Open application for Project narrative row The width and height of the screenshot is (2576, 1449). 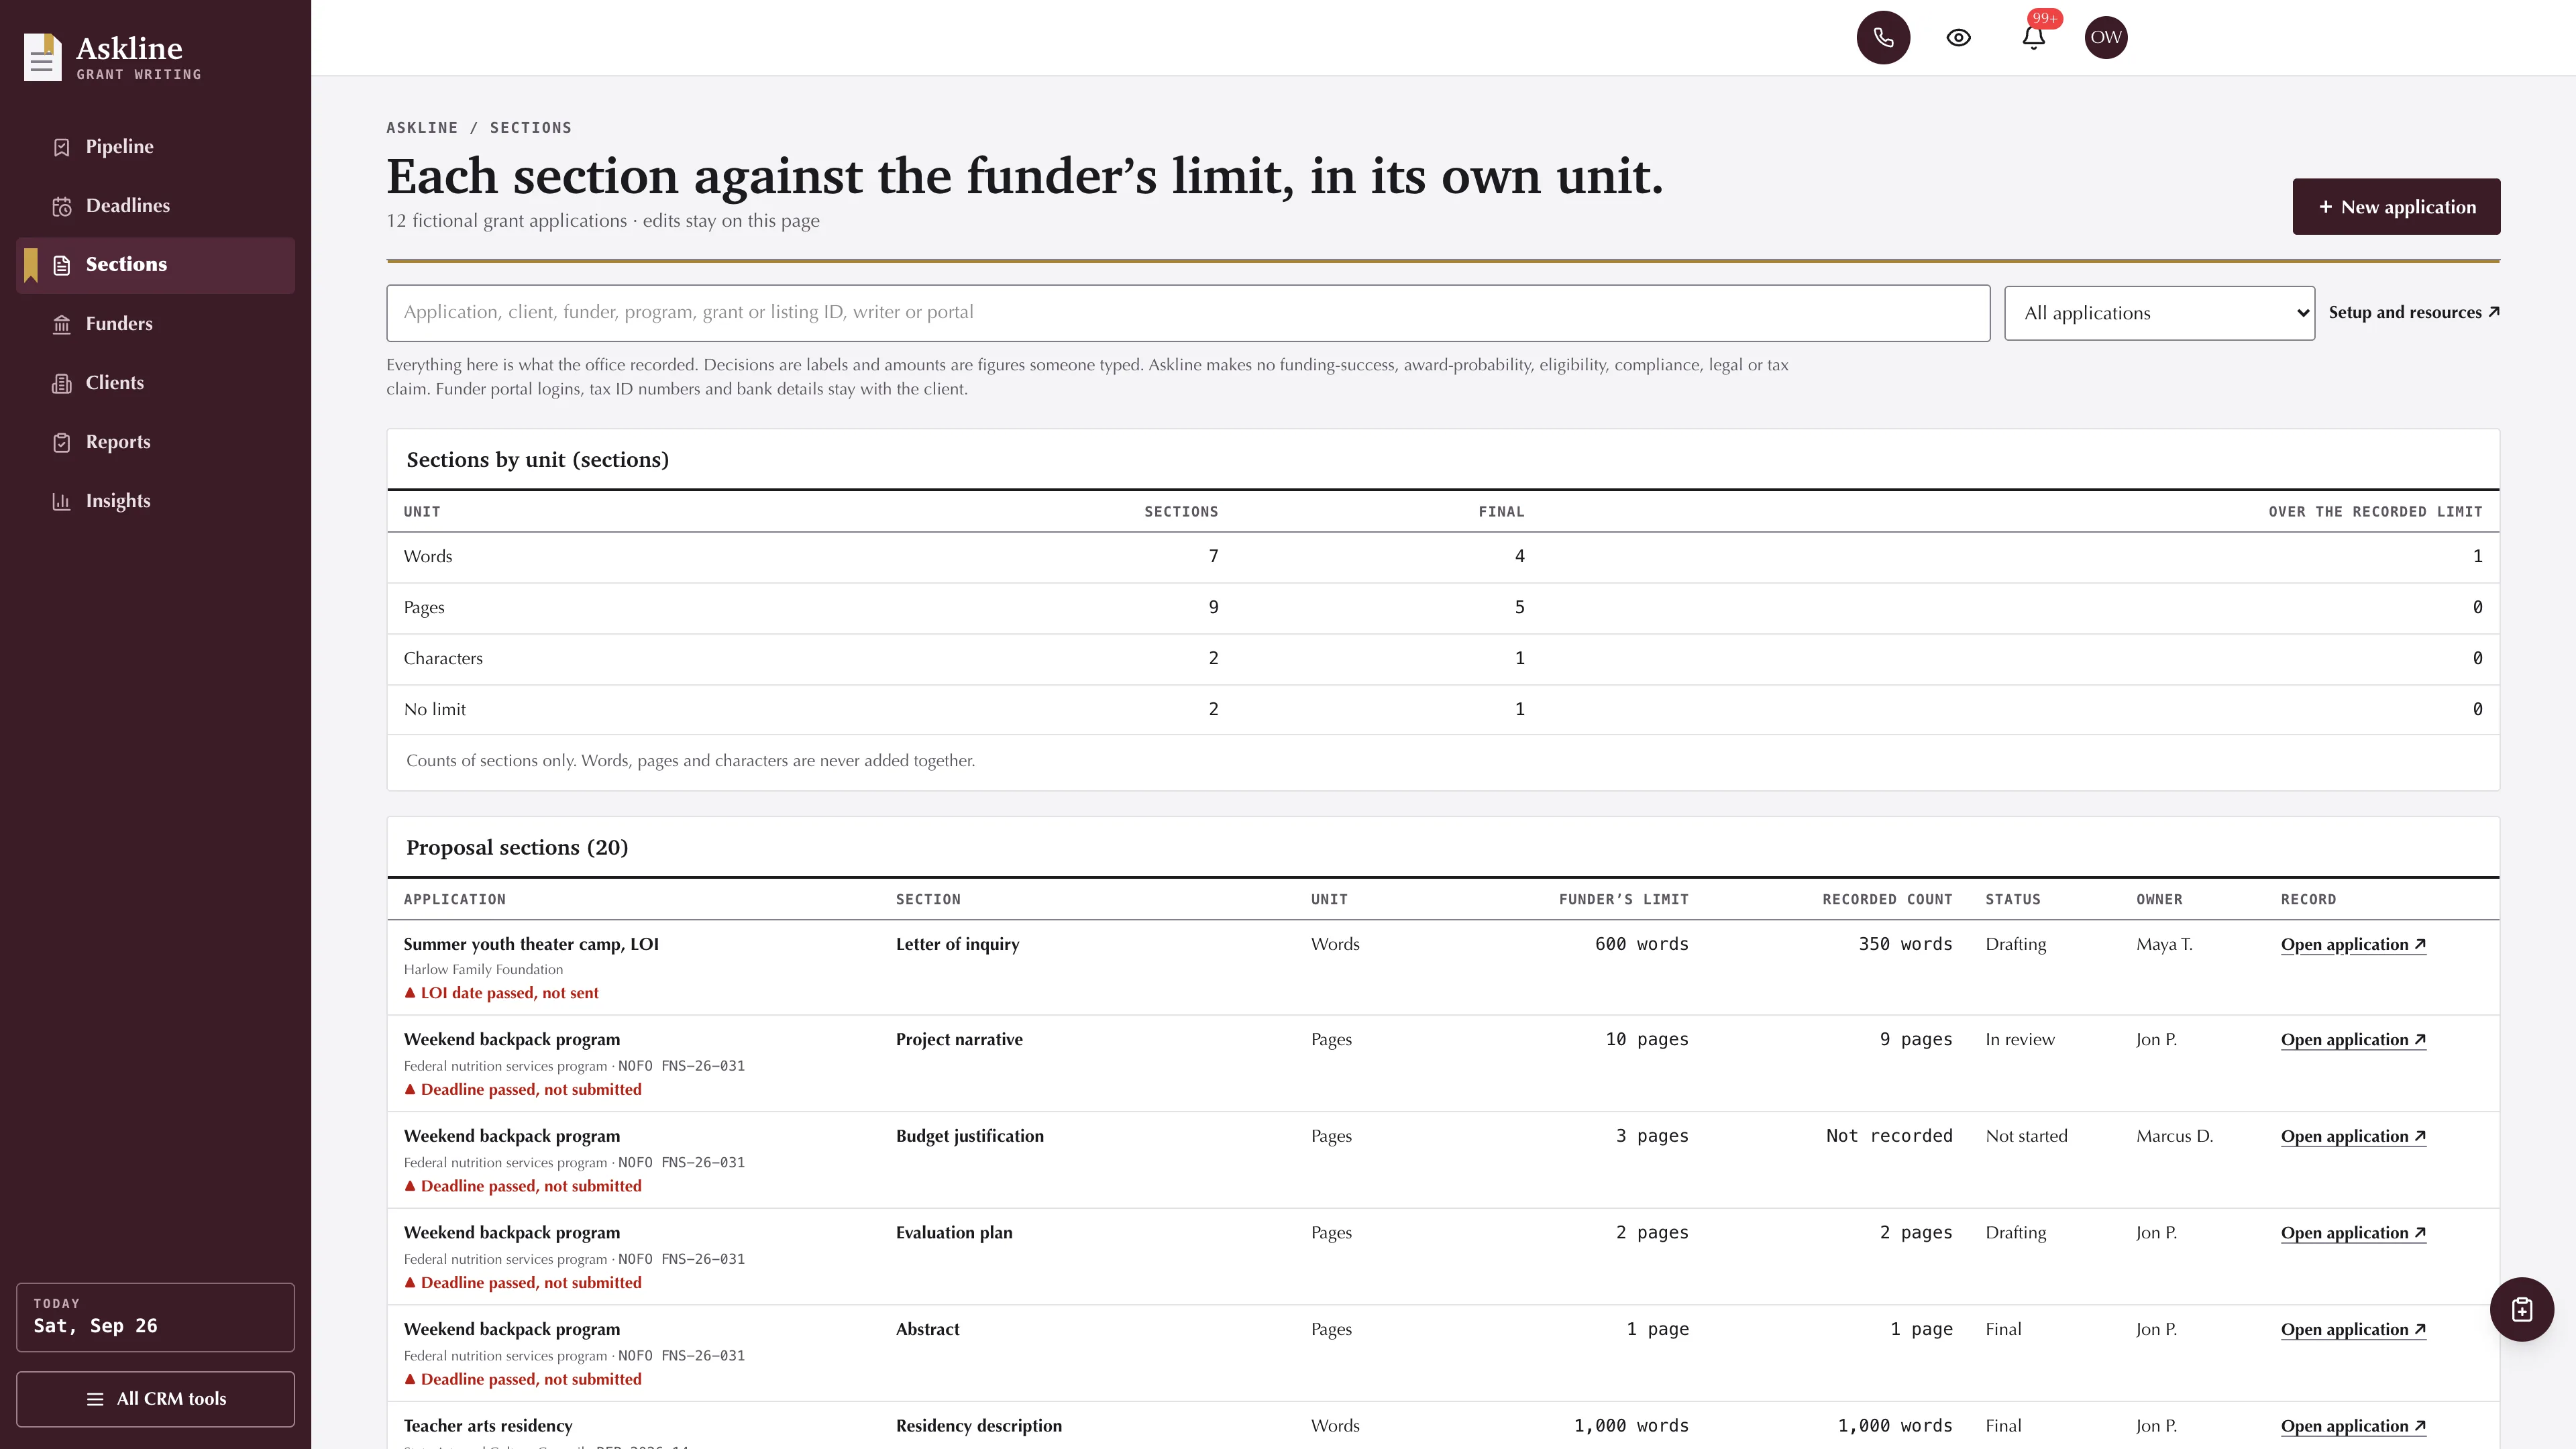coord(2353,1040)
